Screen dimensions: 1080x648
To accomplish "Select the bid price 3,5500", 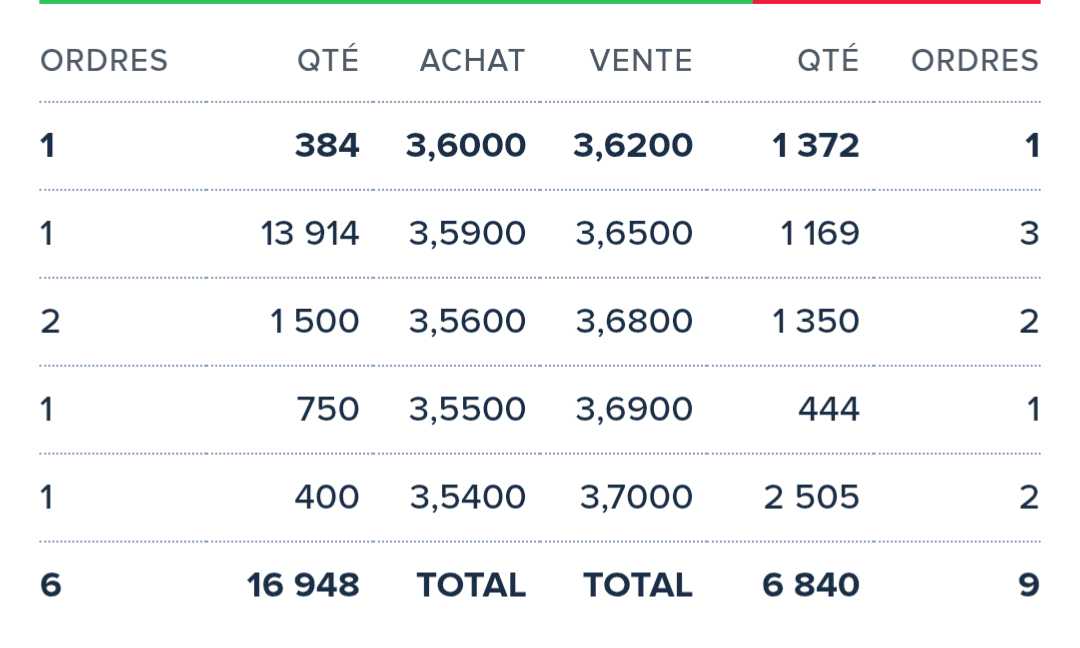I will 467,410.
